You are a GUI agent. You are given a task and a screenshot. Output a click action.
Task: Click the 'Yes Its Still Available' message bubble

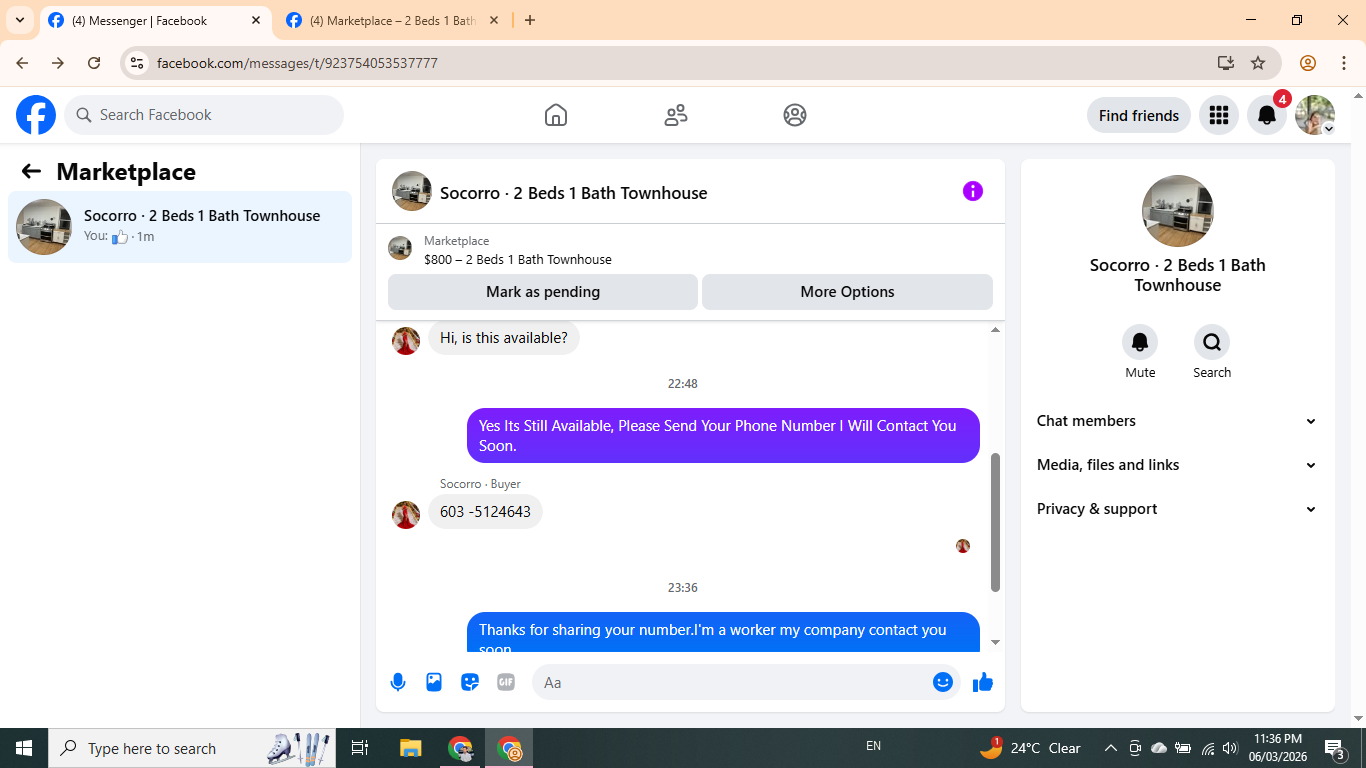point(723,436)
